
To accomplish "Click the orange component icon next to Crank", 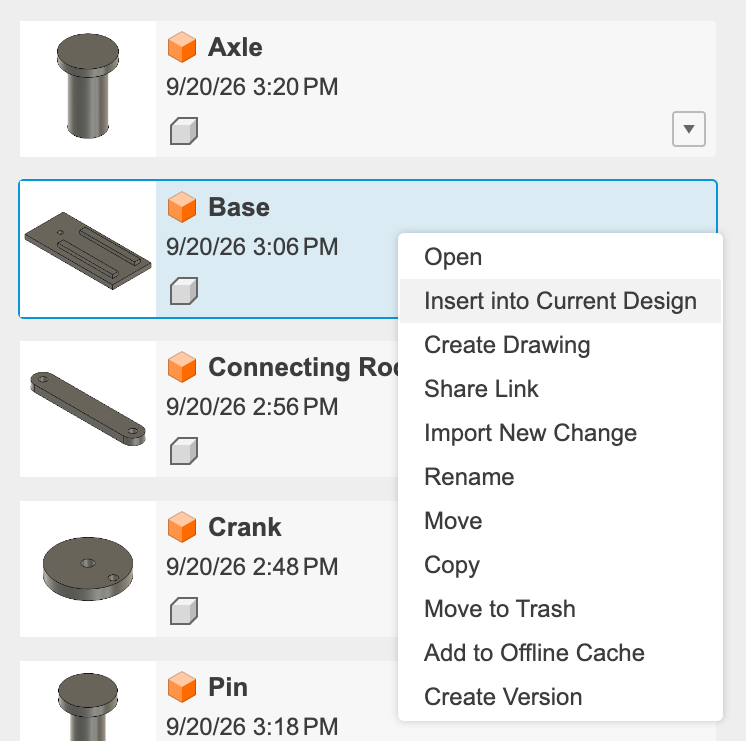I will tap(182, 527).
